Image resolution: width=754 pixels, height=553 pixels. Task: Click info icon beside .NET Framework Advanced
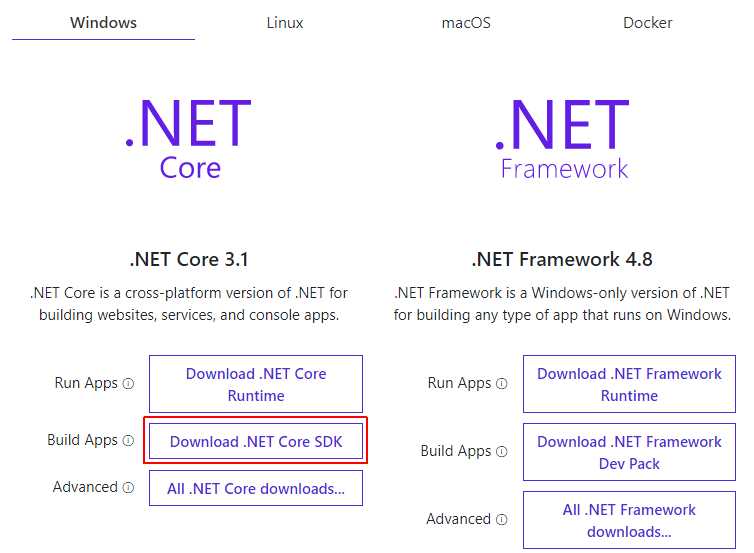click(502, 520)
